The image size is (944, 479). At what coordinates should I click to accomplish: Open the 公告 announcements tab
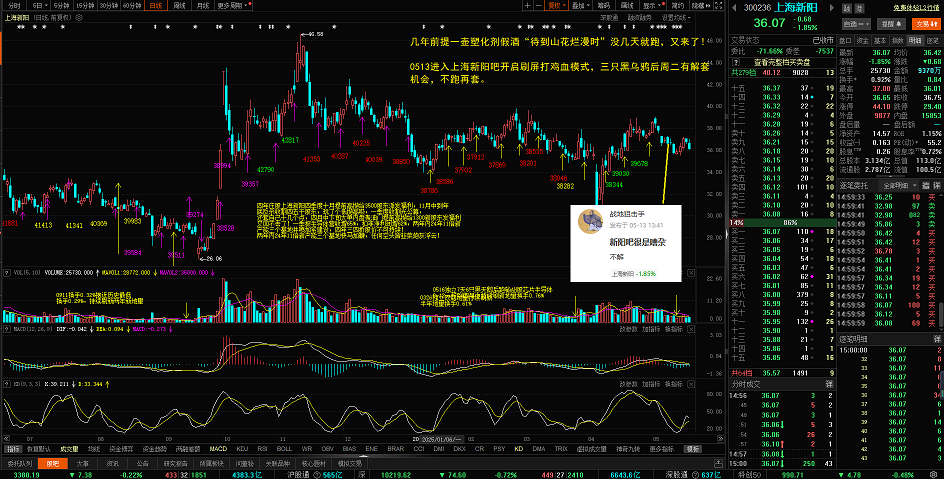tap(143, 463)
